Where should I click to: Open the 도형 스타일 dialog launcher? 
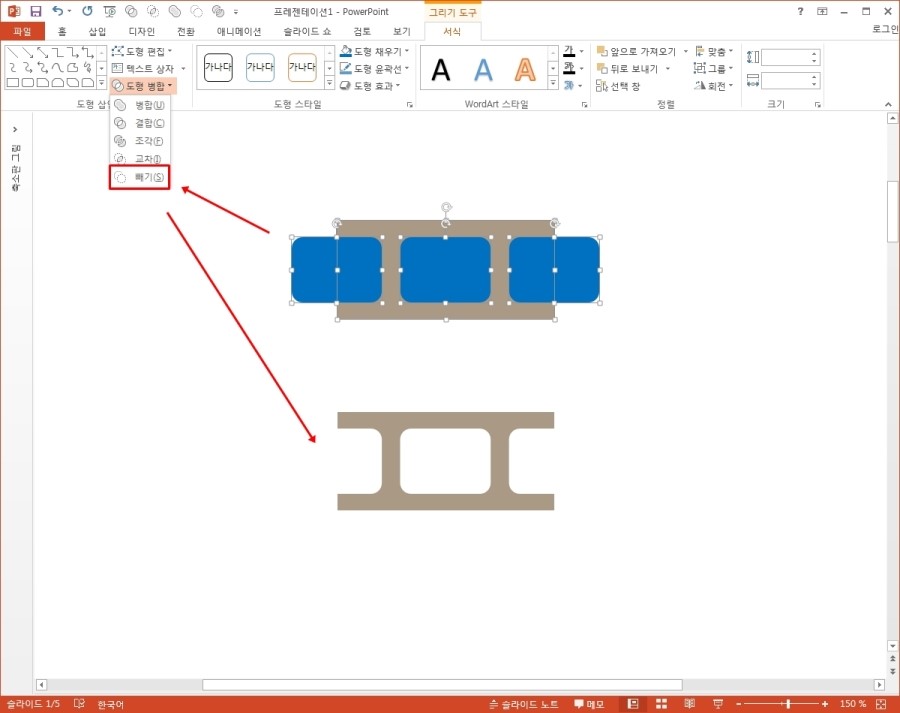[410, 104]
